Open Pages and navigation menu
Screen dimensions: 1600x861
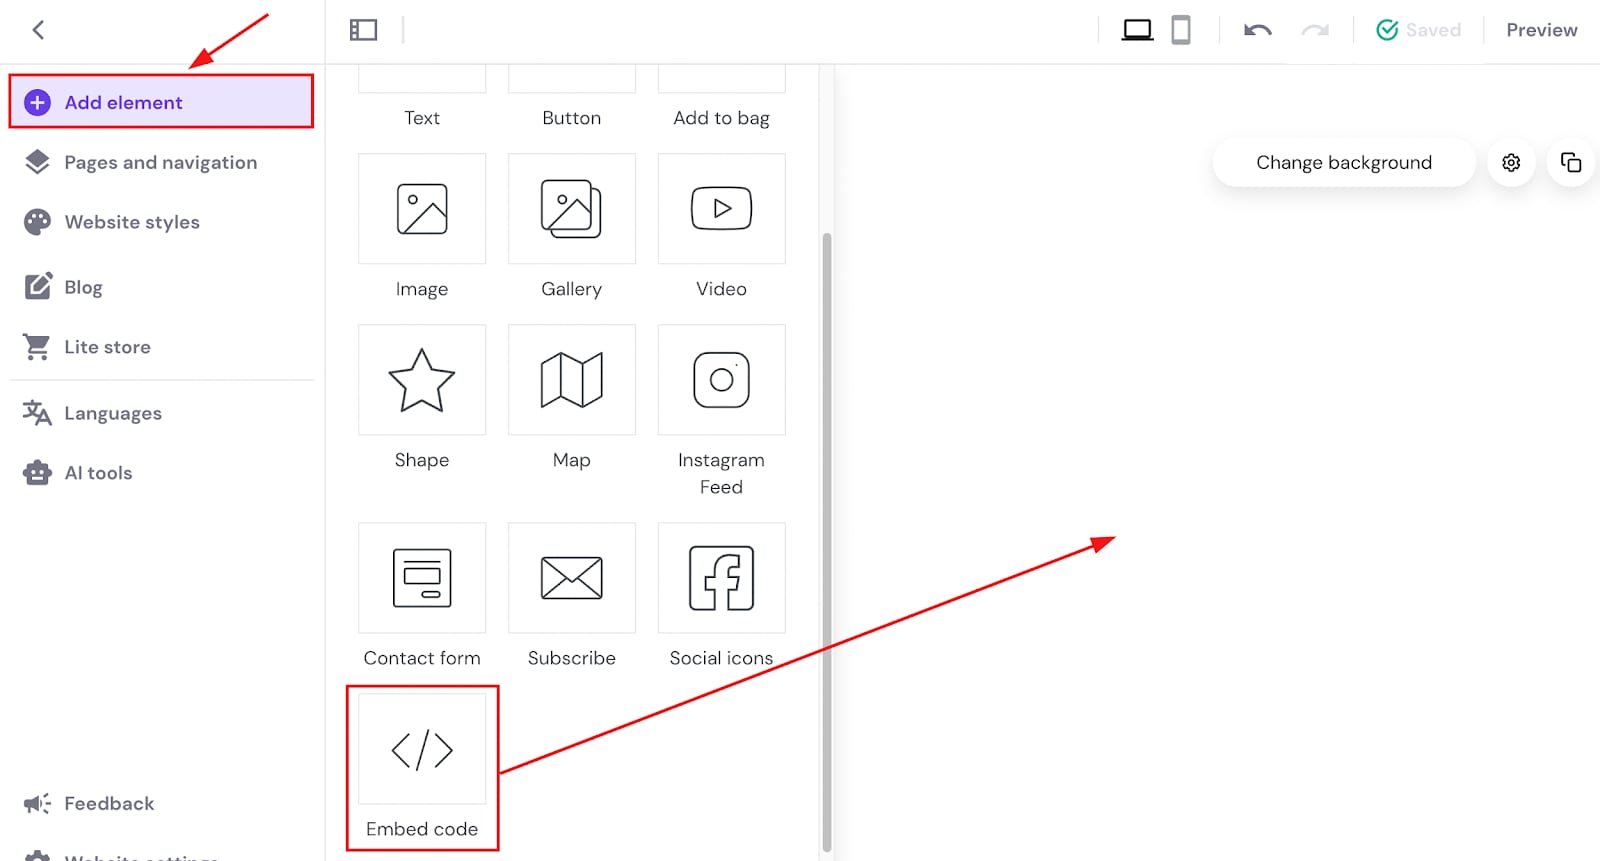160,162
